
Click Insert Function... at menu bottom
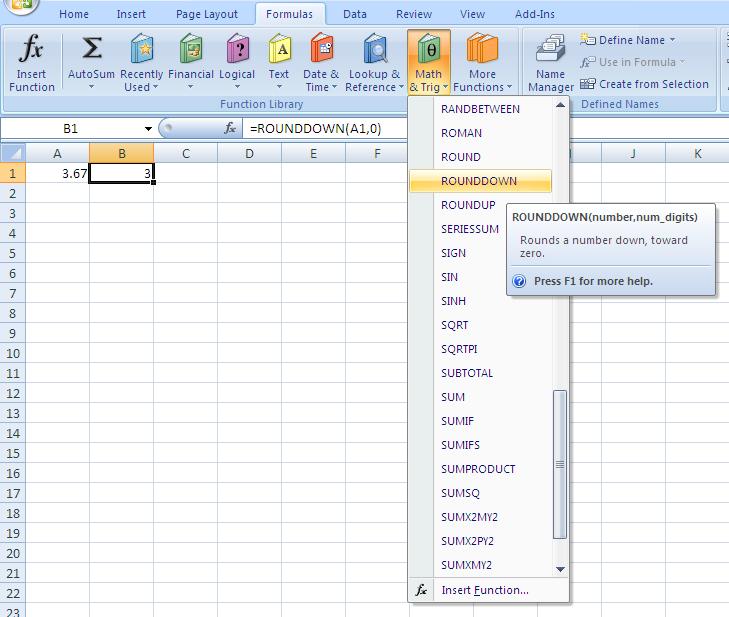coord(488,590)
